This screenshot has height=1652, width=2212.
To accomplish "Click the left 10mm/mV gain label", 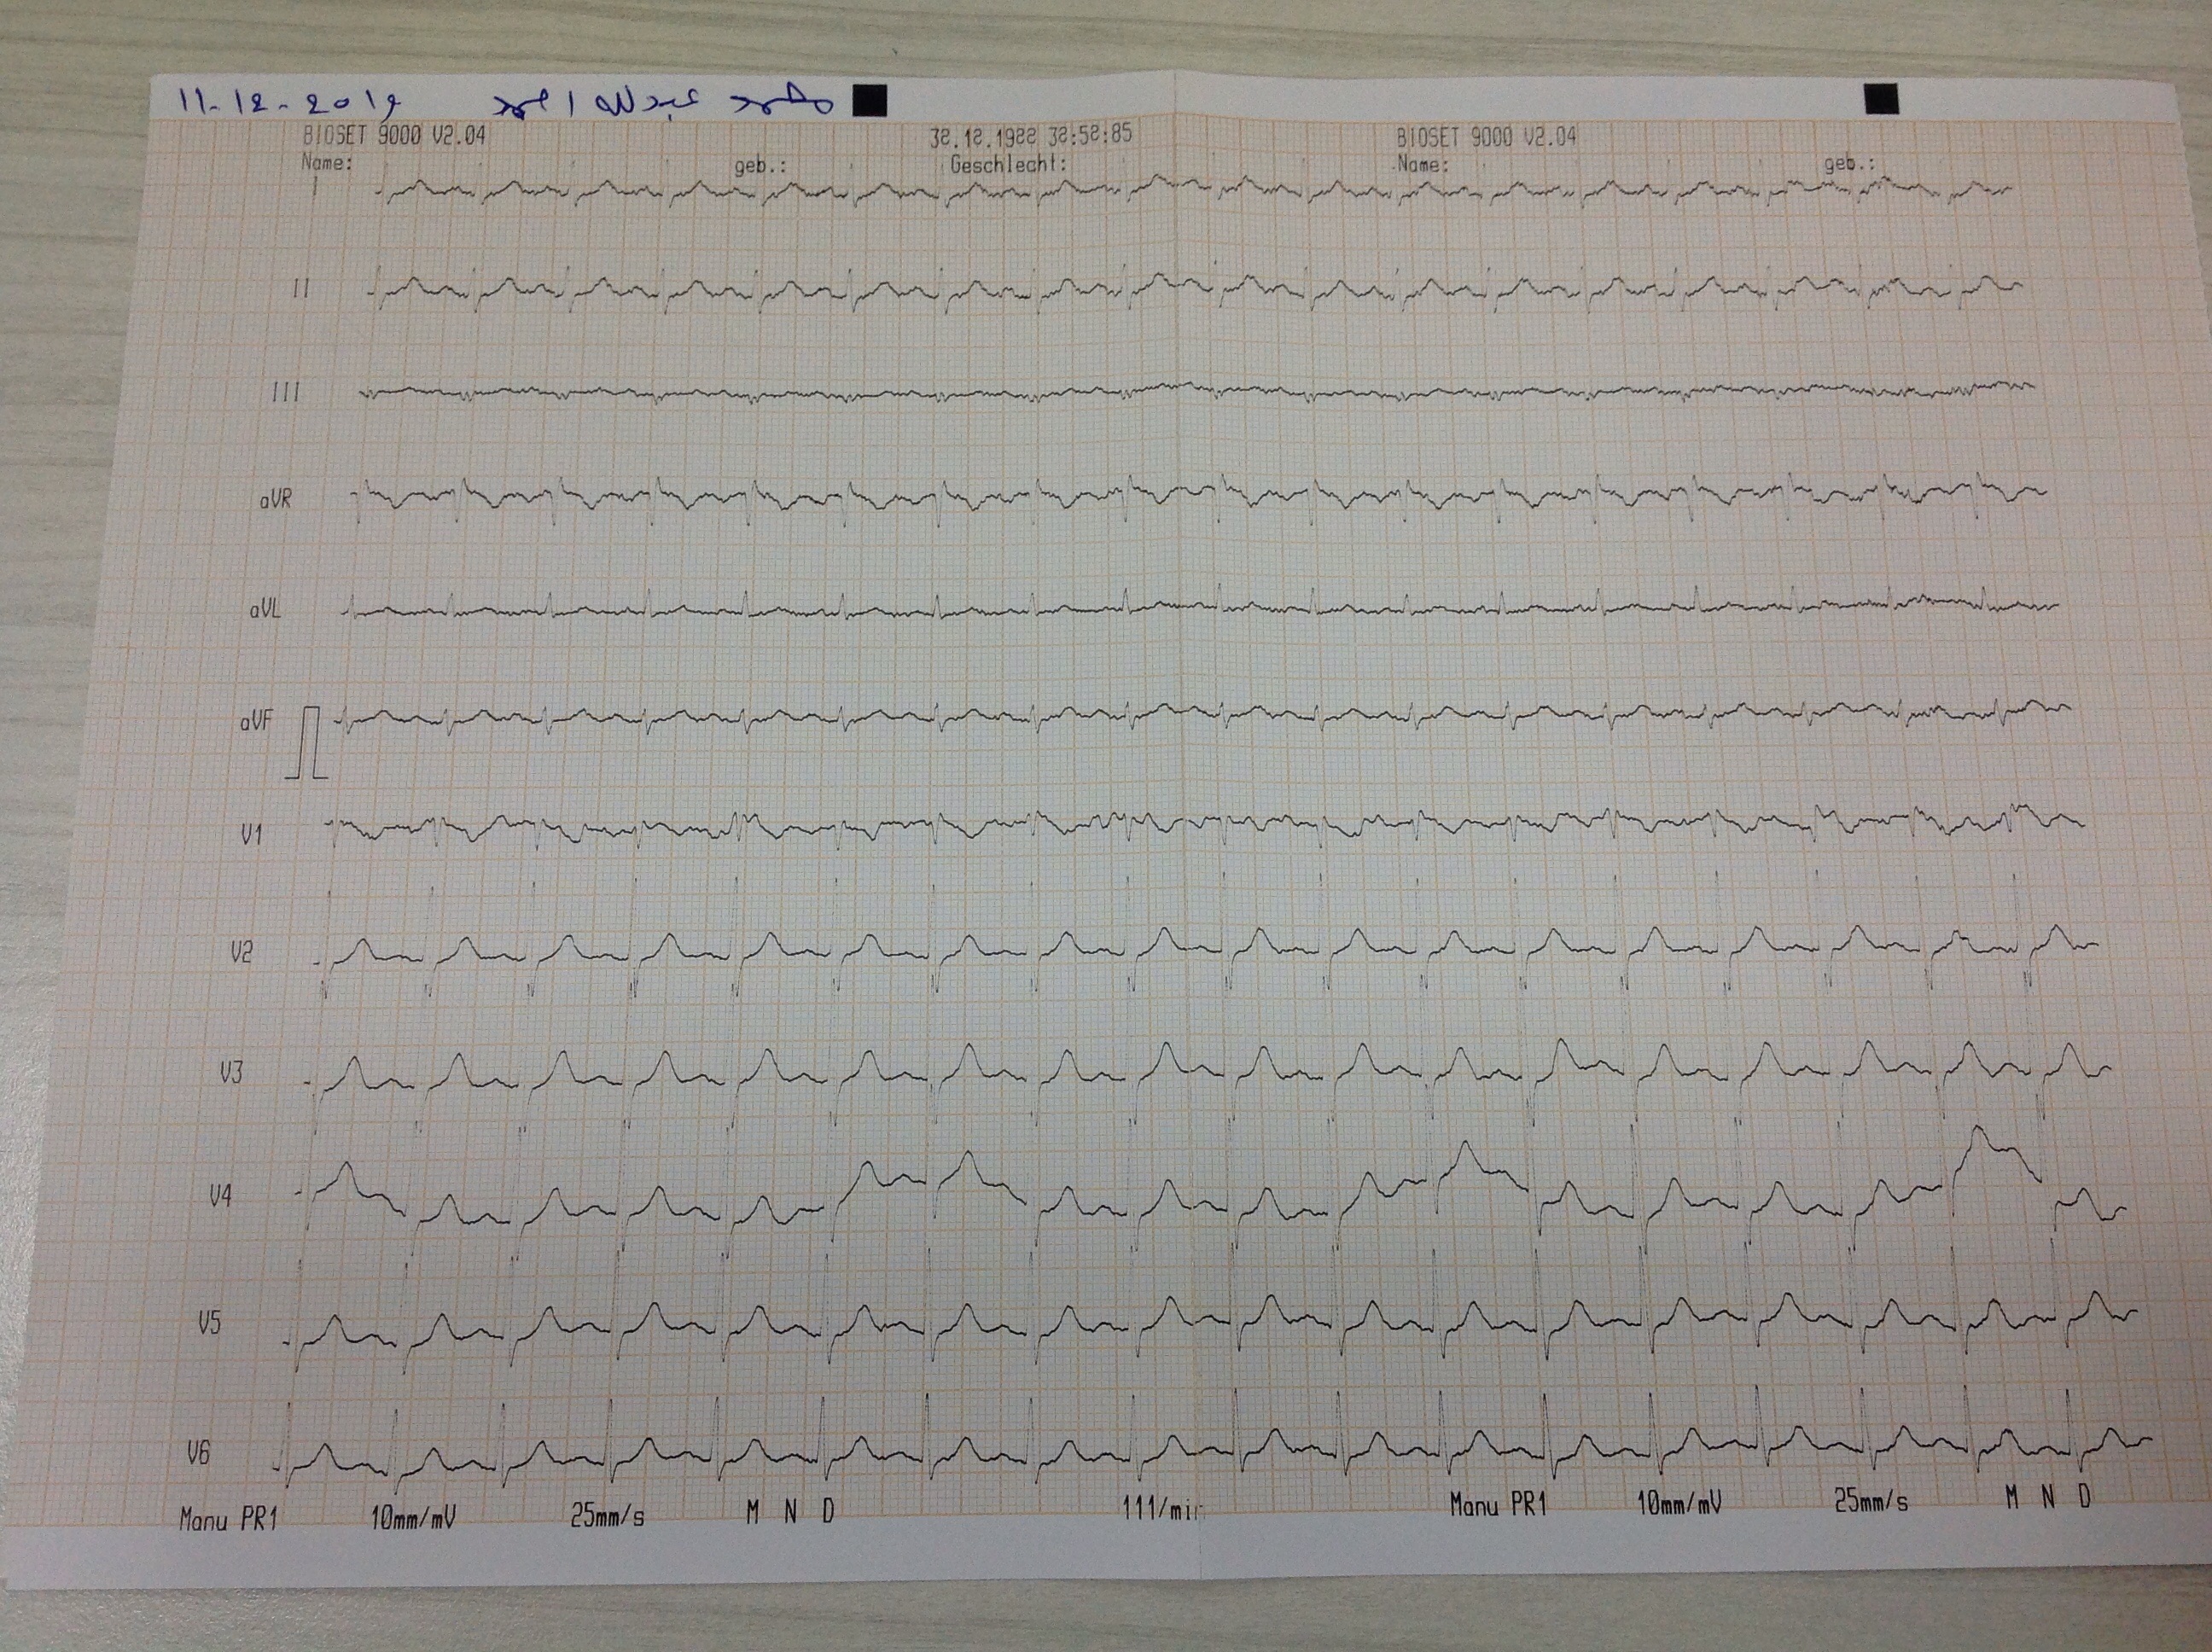I will [x=413, y=1518].
